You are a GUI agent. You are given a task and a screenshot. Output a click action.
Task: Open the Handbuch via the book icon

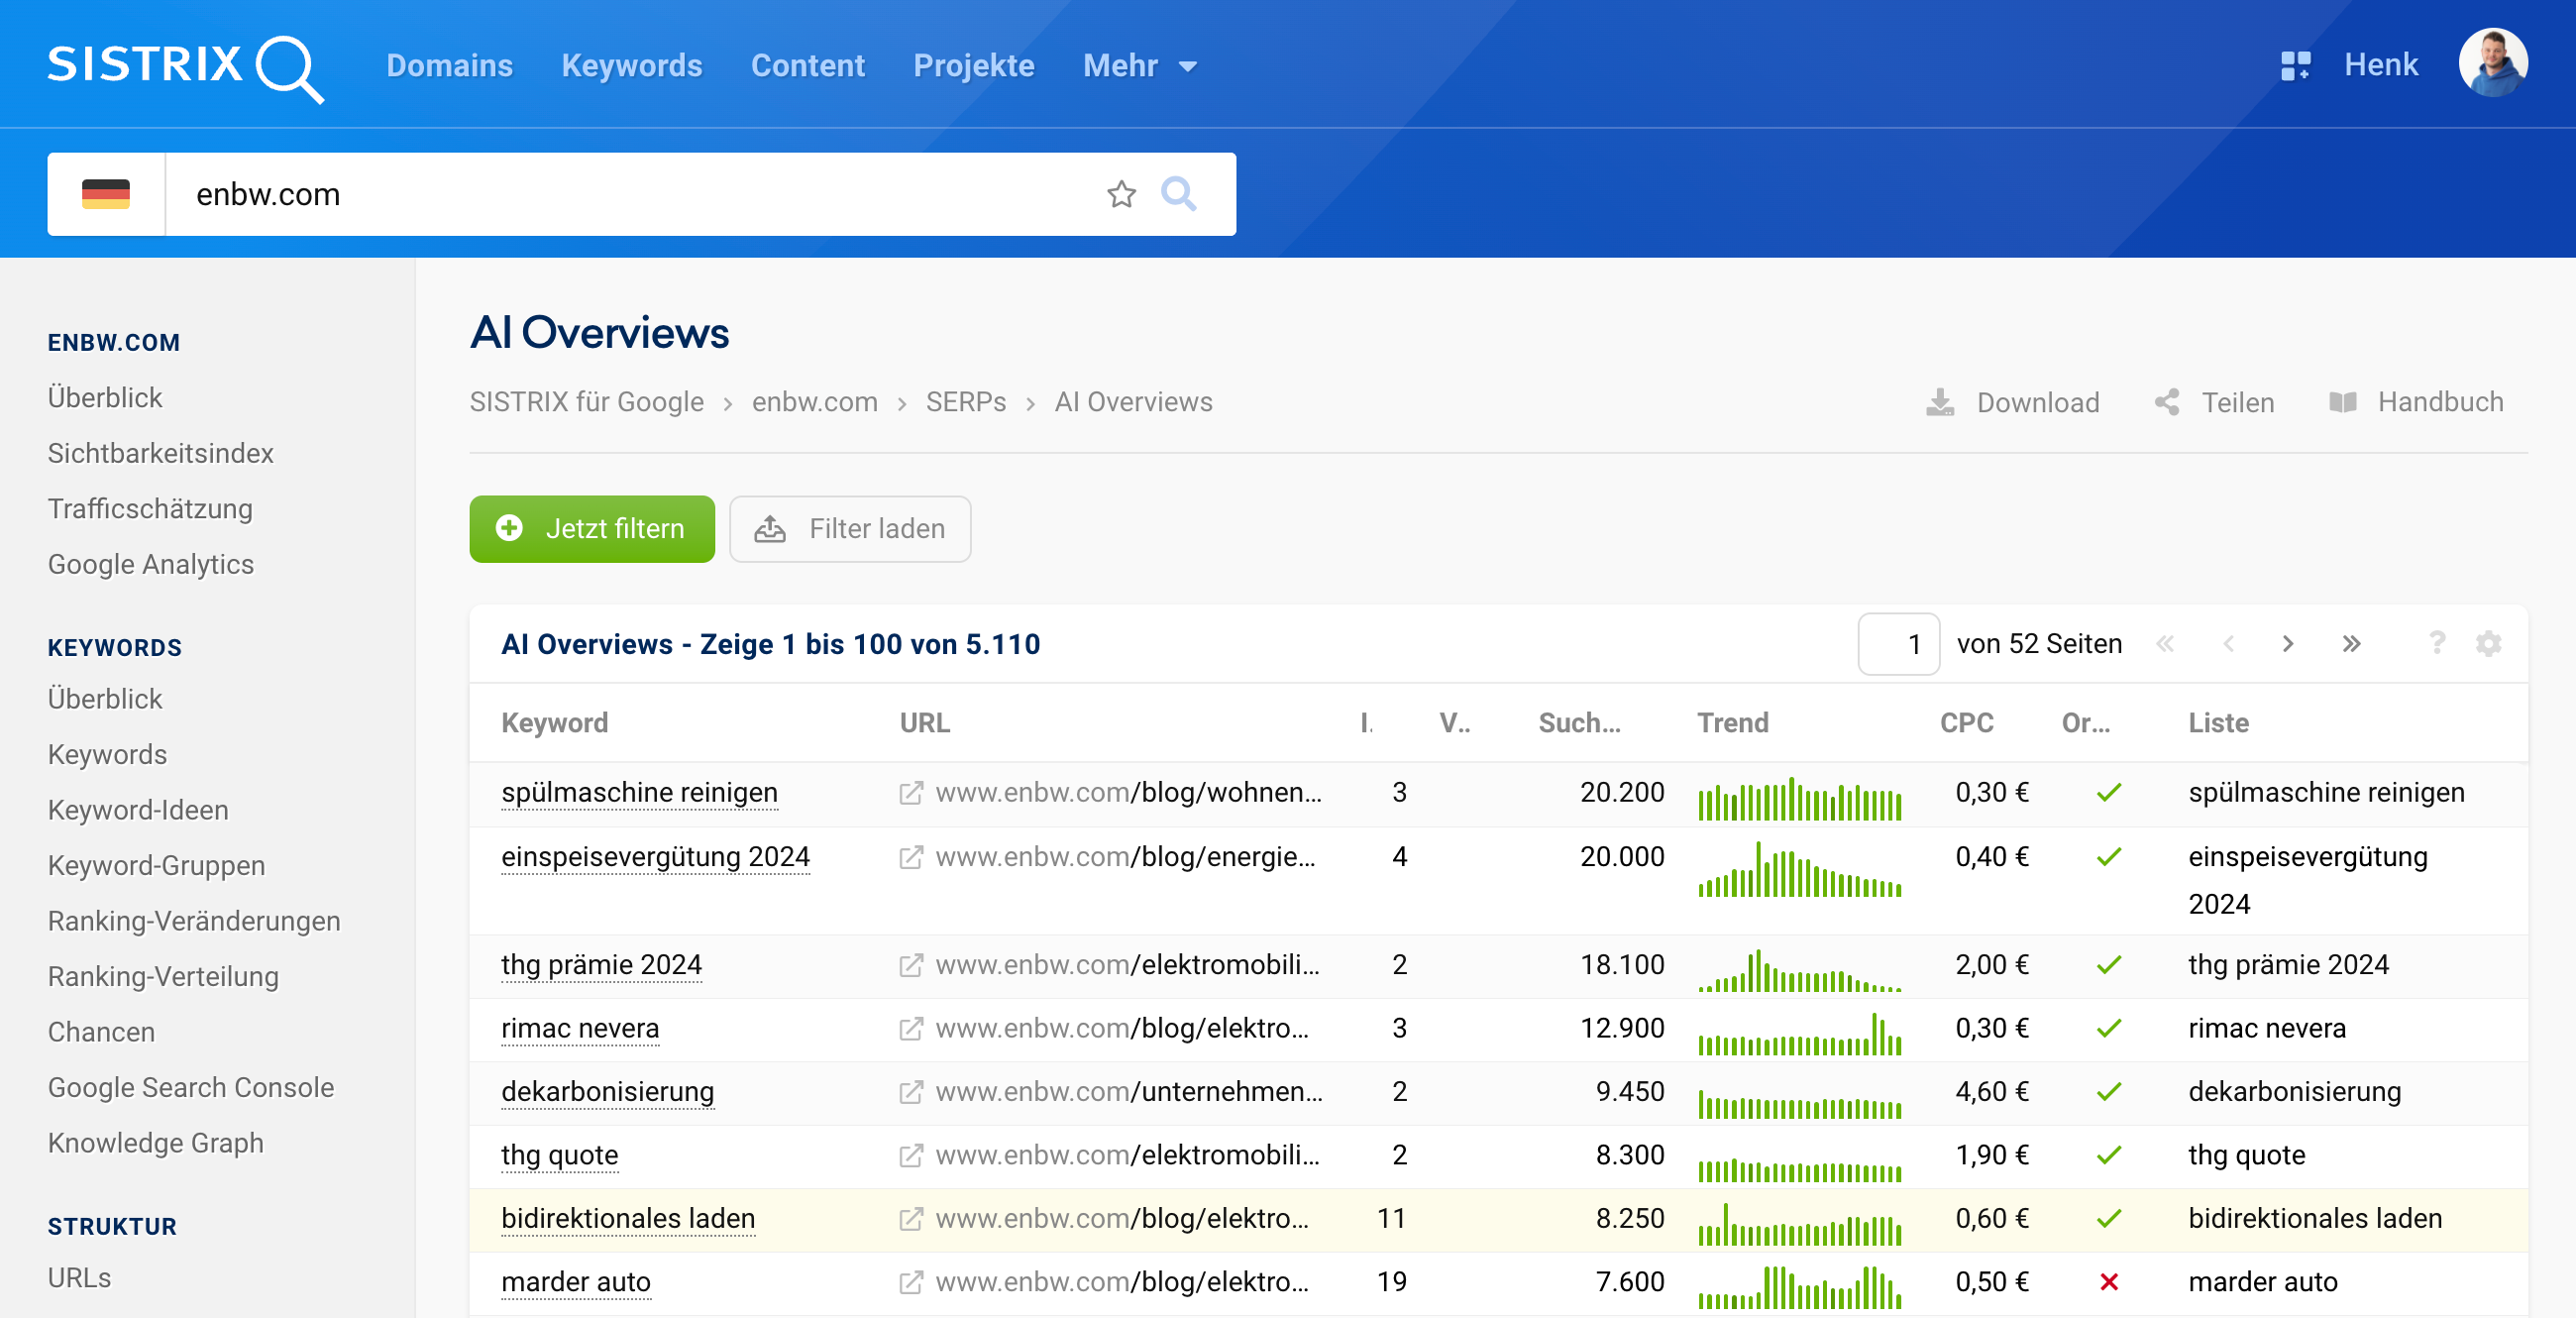tap(2345, 402)
